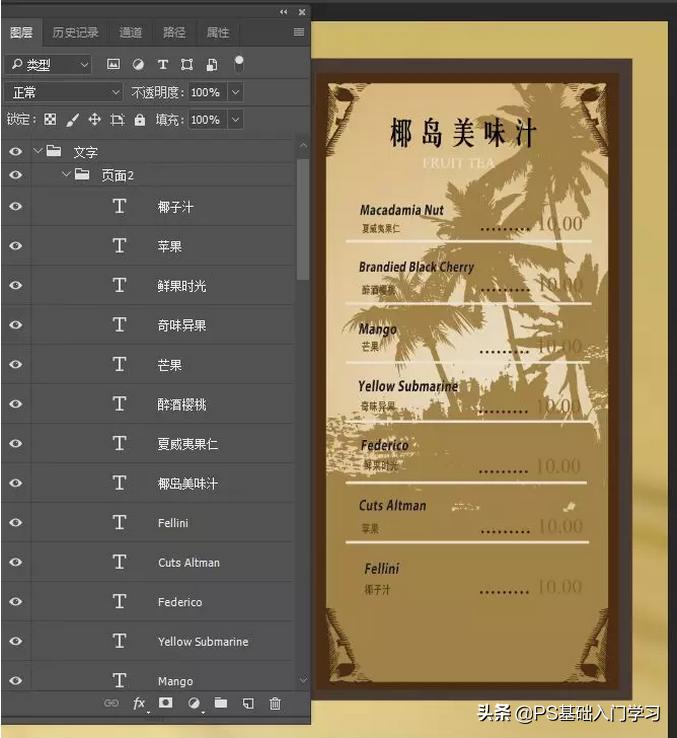Filter layers by adjustment layer icon
The width and height of the screenshot is (677, 738).
point(138,64)
